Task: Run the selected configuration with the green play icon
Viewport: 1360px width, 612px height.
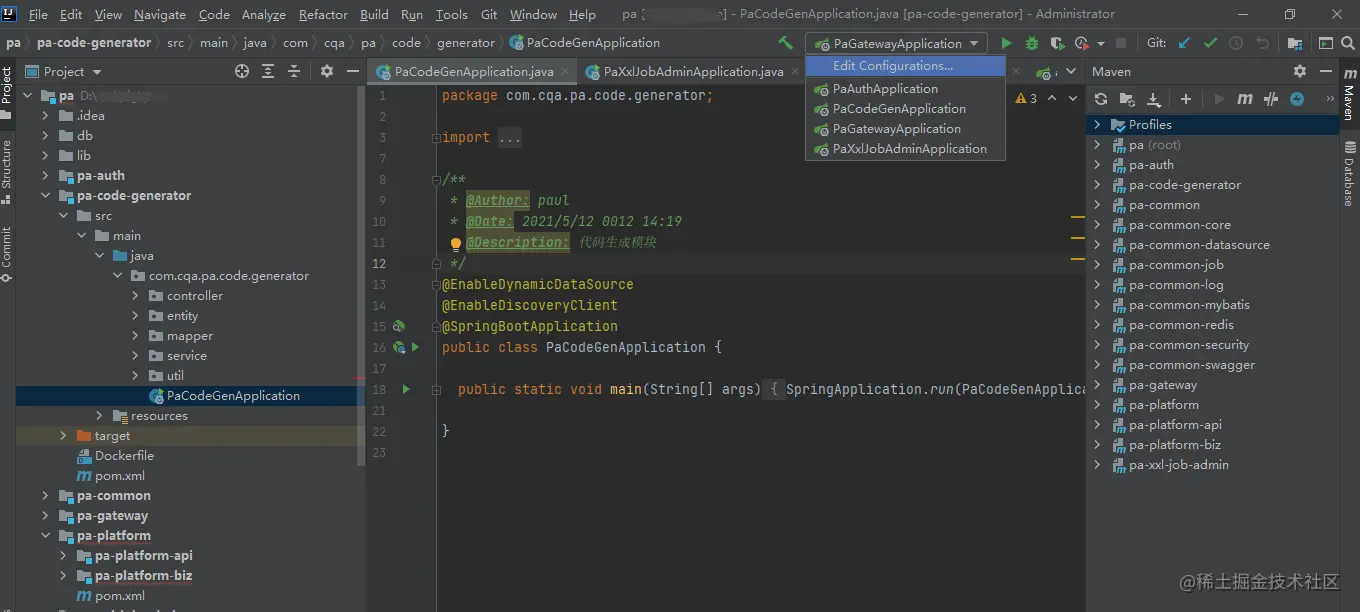Action: [1006, 43]
